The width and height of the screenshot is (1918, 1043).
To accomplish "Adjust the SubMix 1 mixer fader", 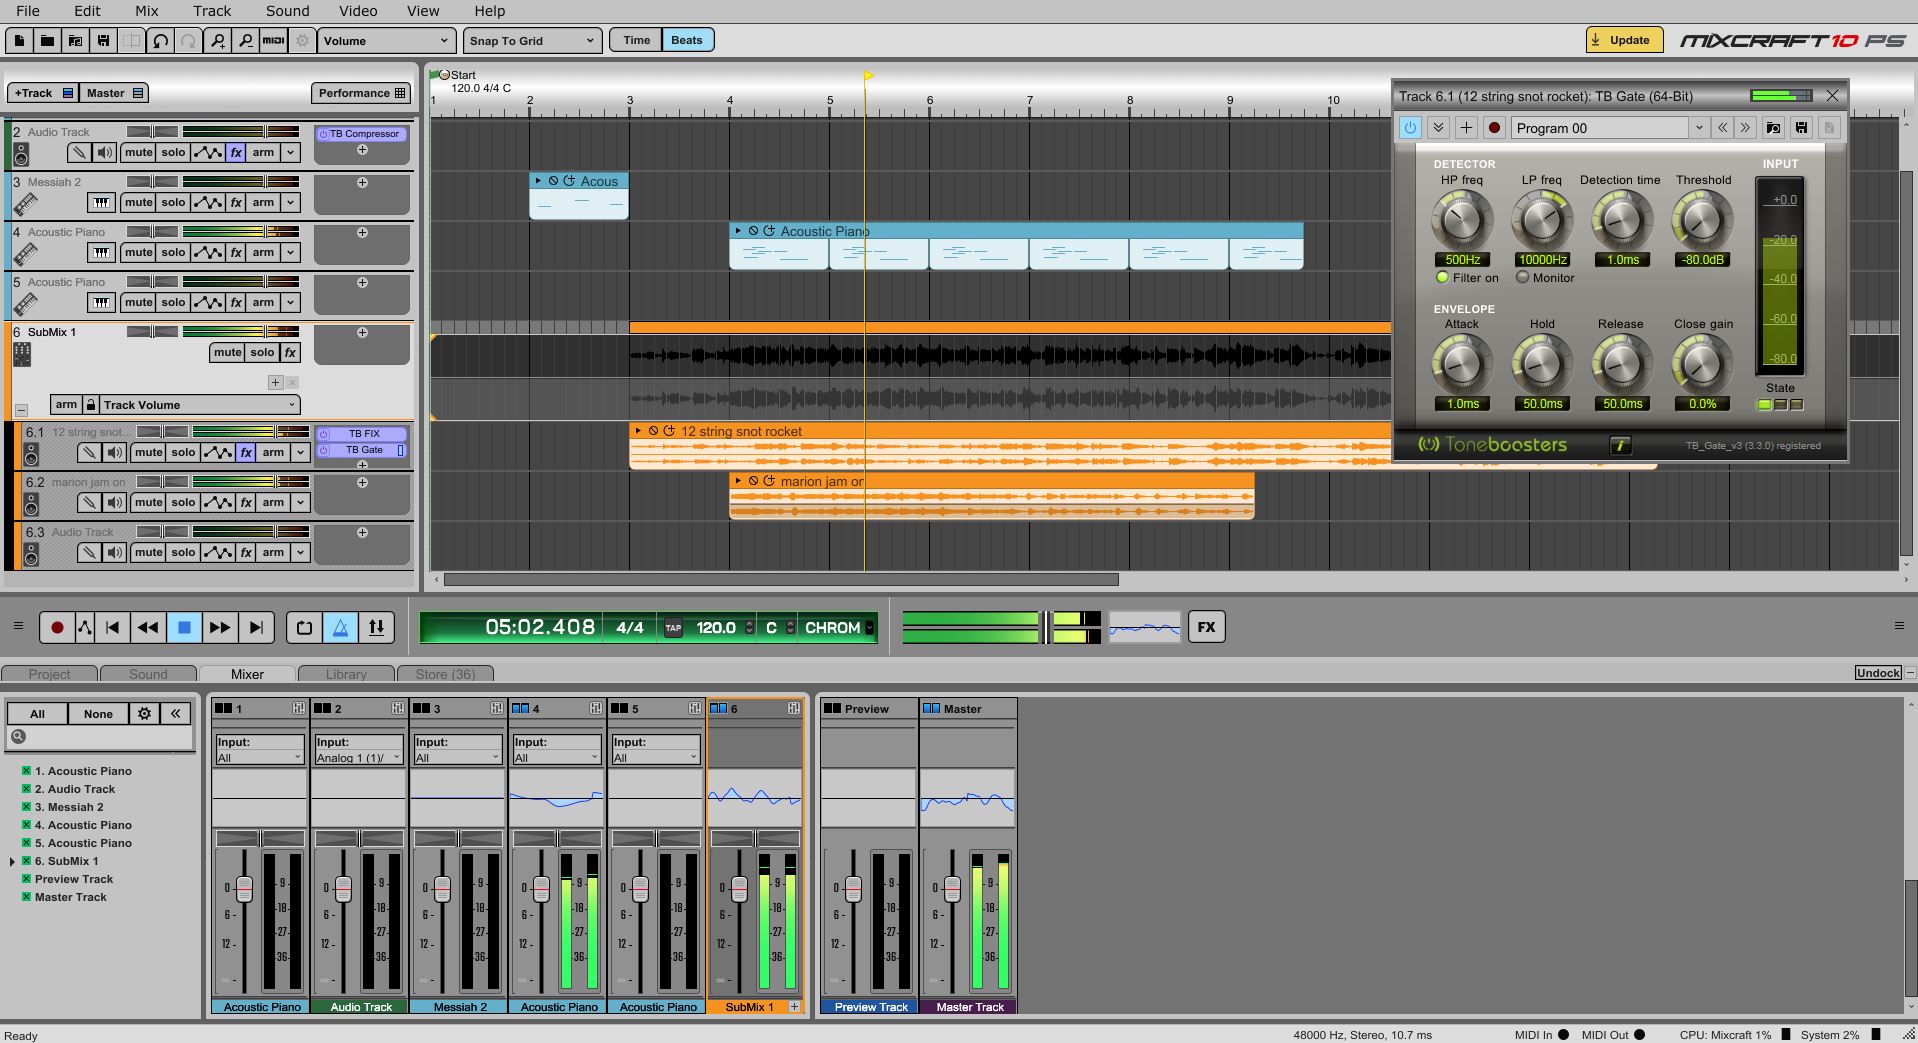I will [739, 888].
